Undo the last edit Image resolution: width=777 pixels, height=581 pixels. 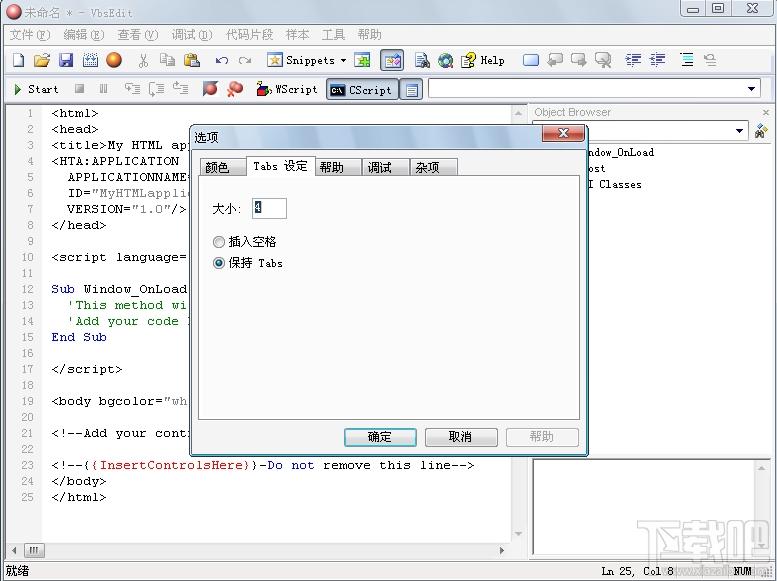(222, 60)
